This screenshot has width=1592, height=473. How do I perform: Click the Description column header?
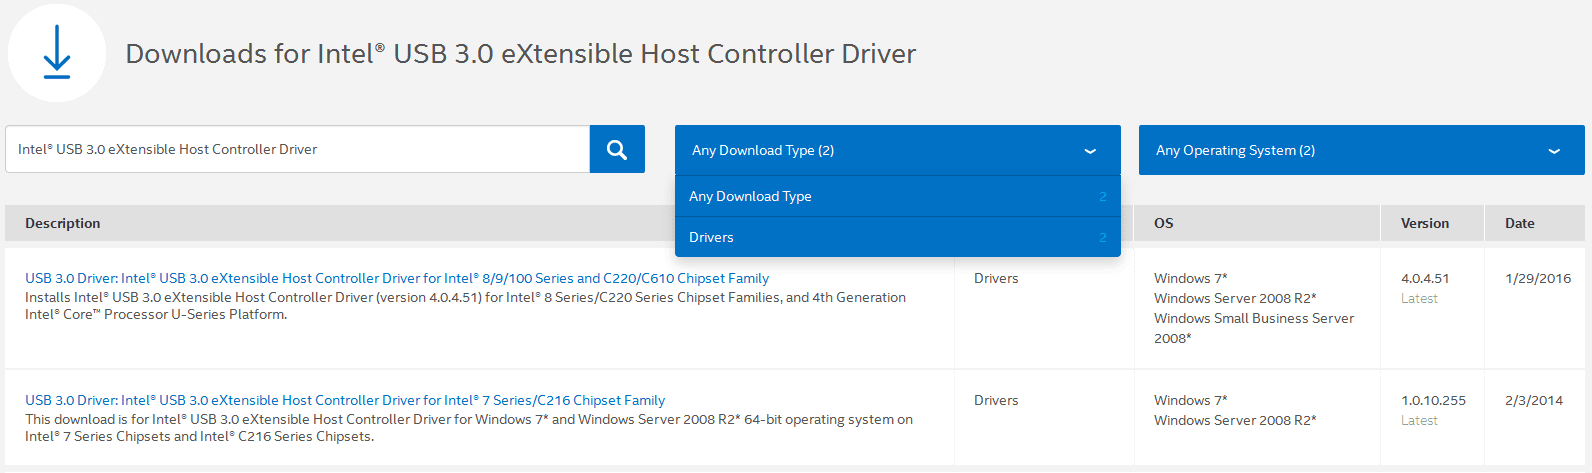(x=63, y=223)
